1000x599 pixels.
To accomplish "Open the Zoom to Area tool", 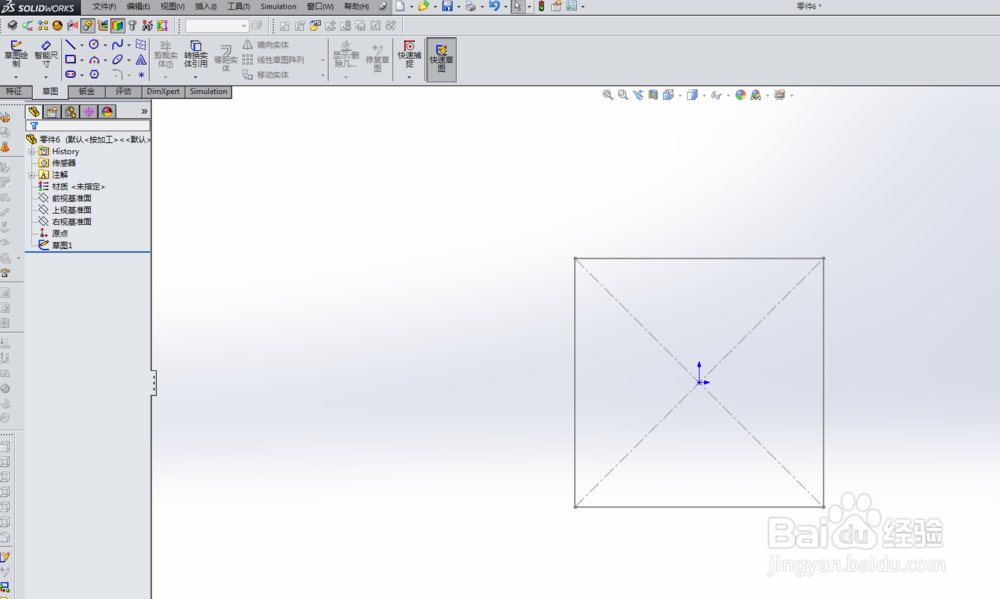I will click(x=622, y=95).
